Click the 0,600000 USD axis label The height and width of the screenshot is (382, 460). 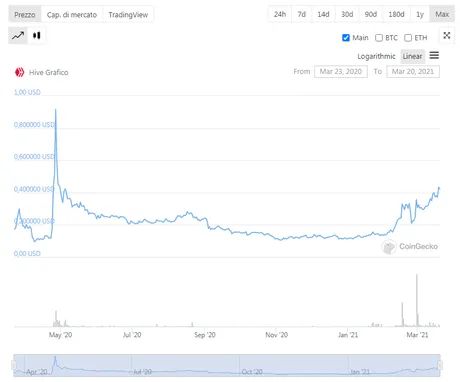pyautogui.click(x=34, y=157)
